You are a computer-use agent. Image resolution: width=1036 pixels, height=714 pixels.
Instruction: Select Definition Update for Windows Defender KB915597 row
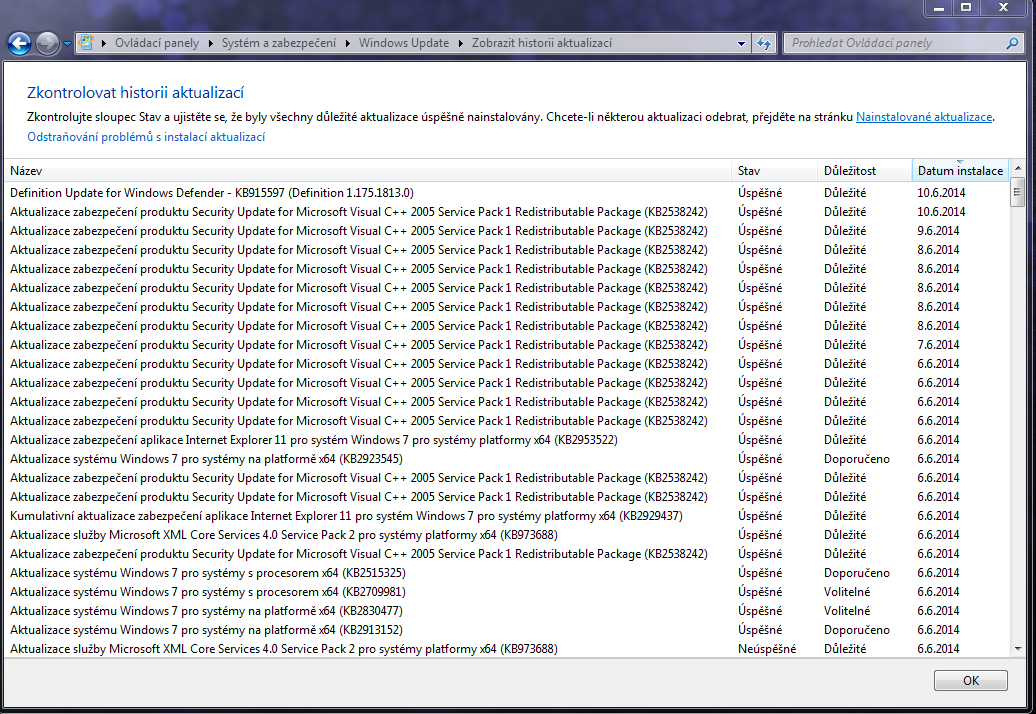(506, 193)
